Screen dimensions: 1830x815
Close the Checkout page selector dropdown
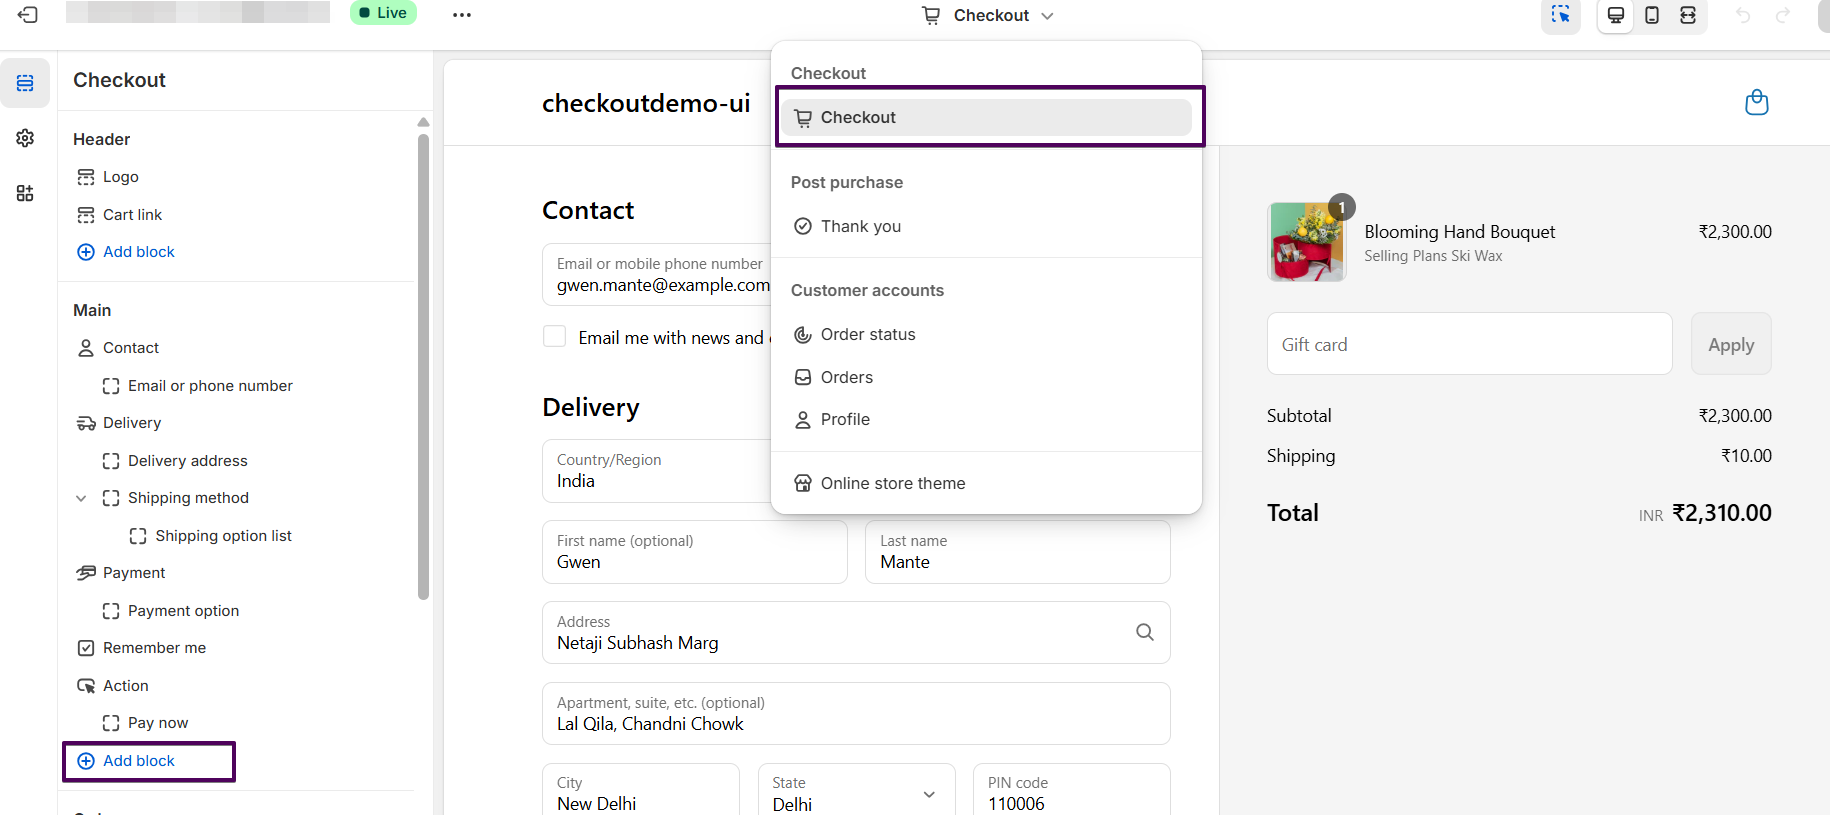point(989,15)
